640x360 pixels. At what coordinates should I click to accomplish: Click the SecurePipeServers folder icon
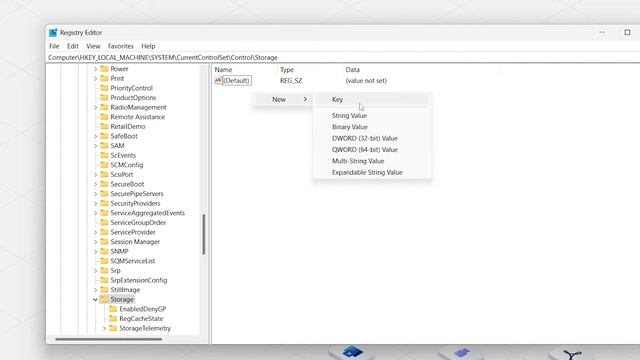(104, 193)
